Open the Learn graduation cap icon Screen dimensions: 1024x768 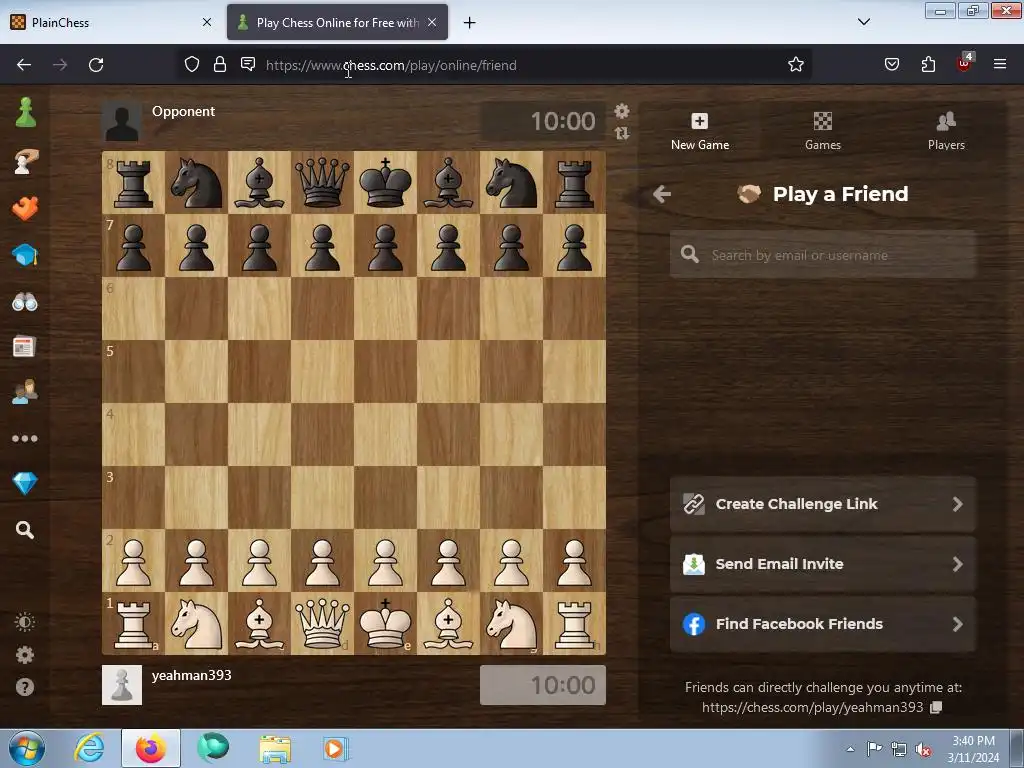25,255
